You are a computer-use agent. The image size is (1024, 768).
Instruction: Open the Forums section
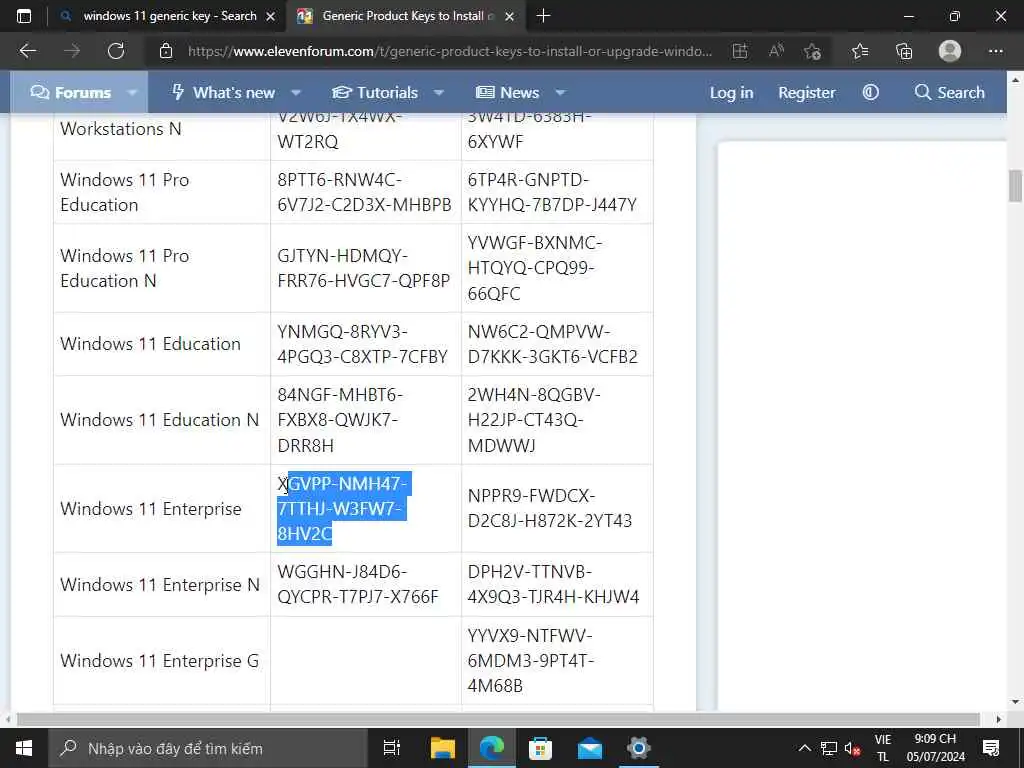coord(71,93)
